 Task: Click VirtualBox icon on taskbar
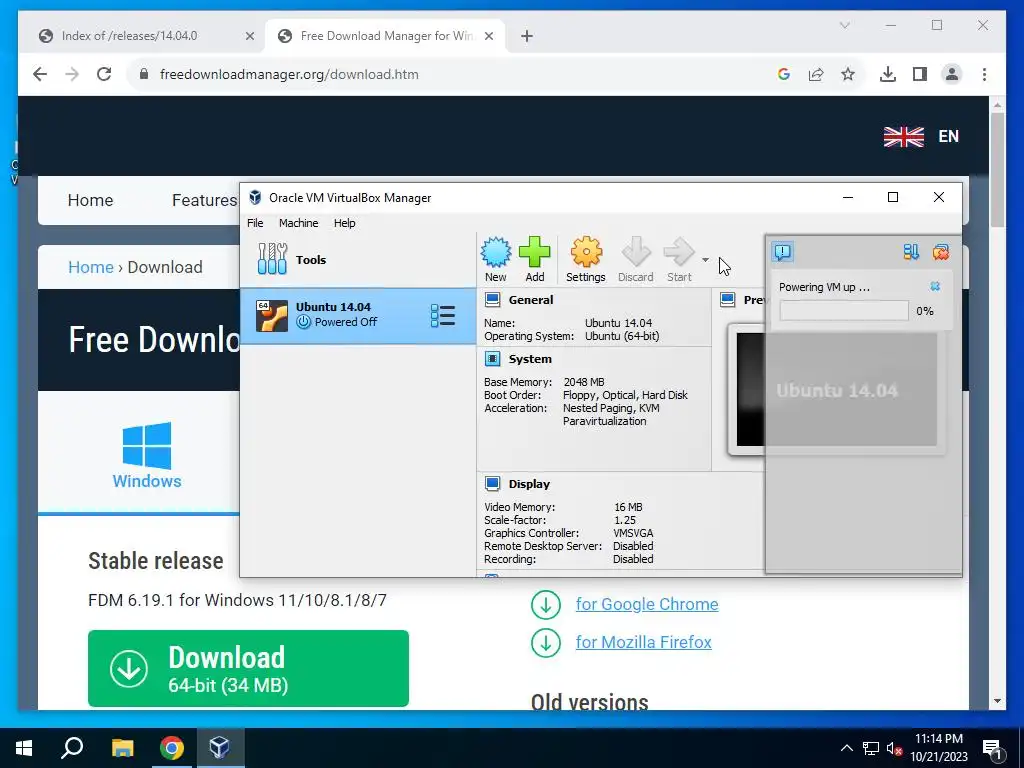219,748
